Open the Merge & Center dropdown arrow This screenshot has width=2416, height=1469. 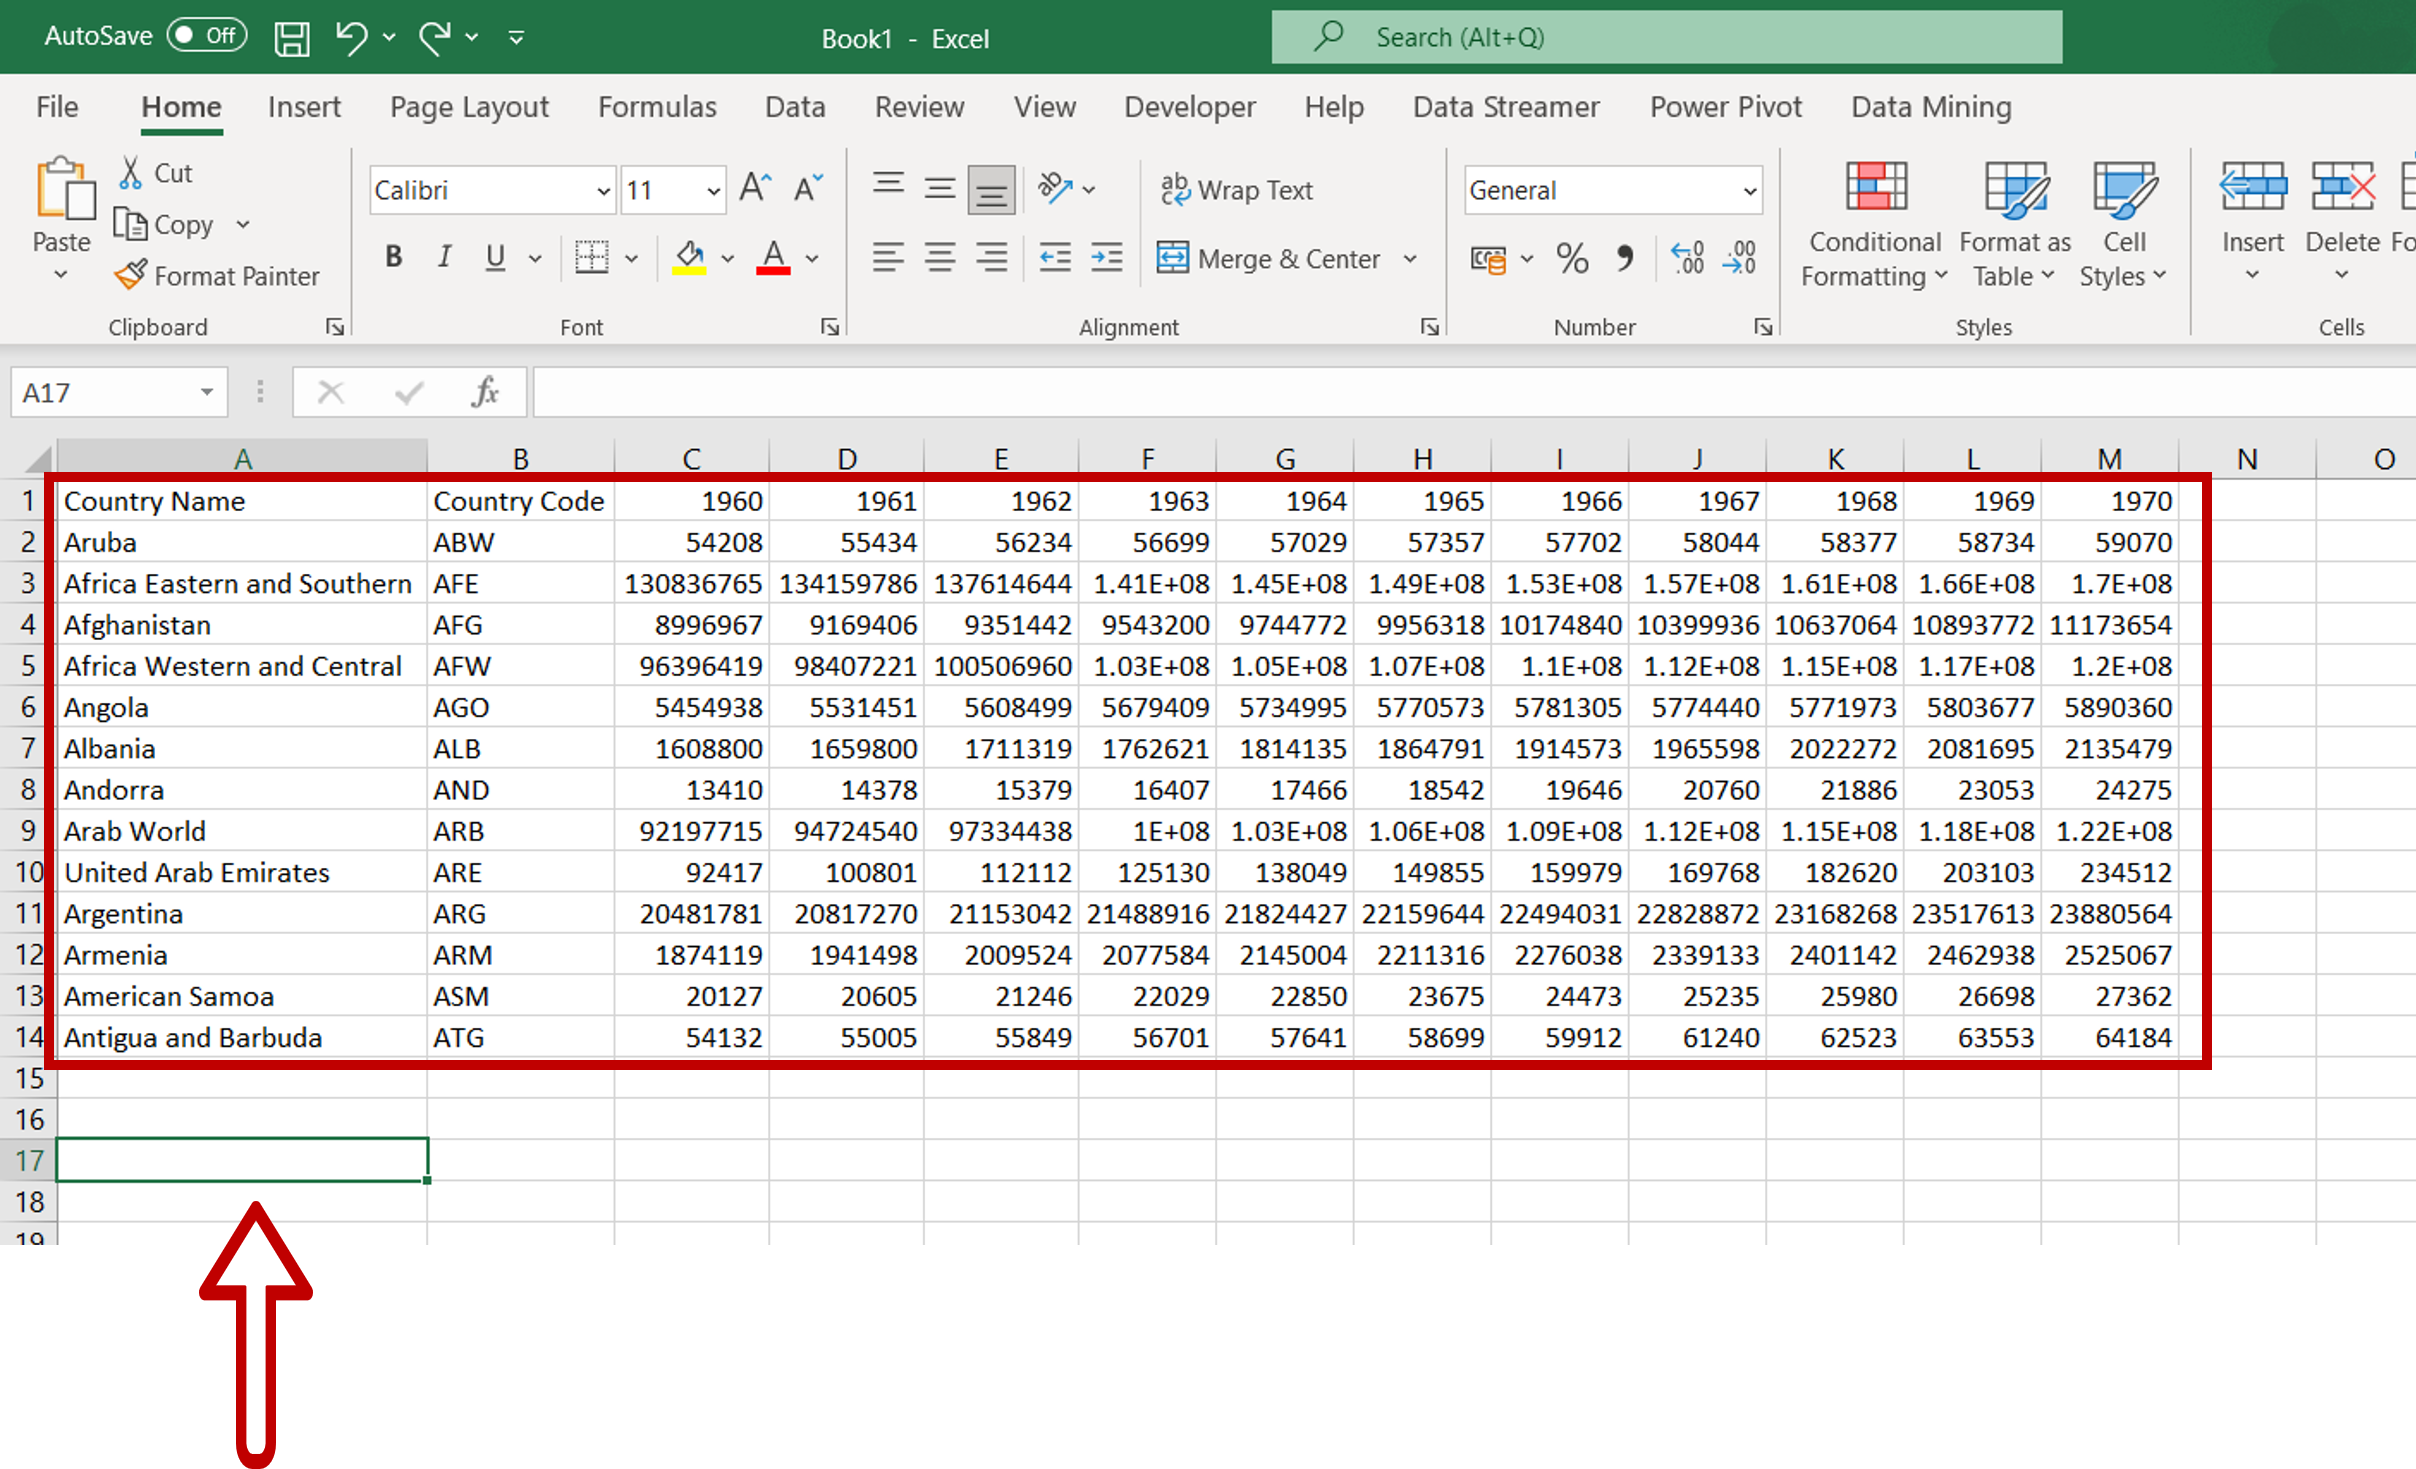coord(1410,258)
